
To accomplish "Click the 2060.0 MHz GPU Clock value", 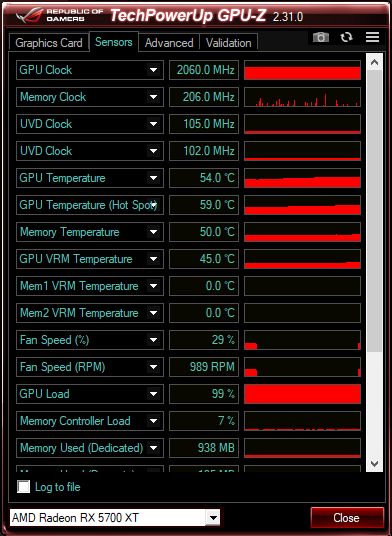I will 204,70.
